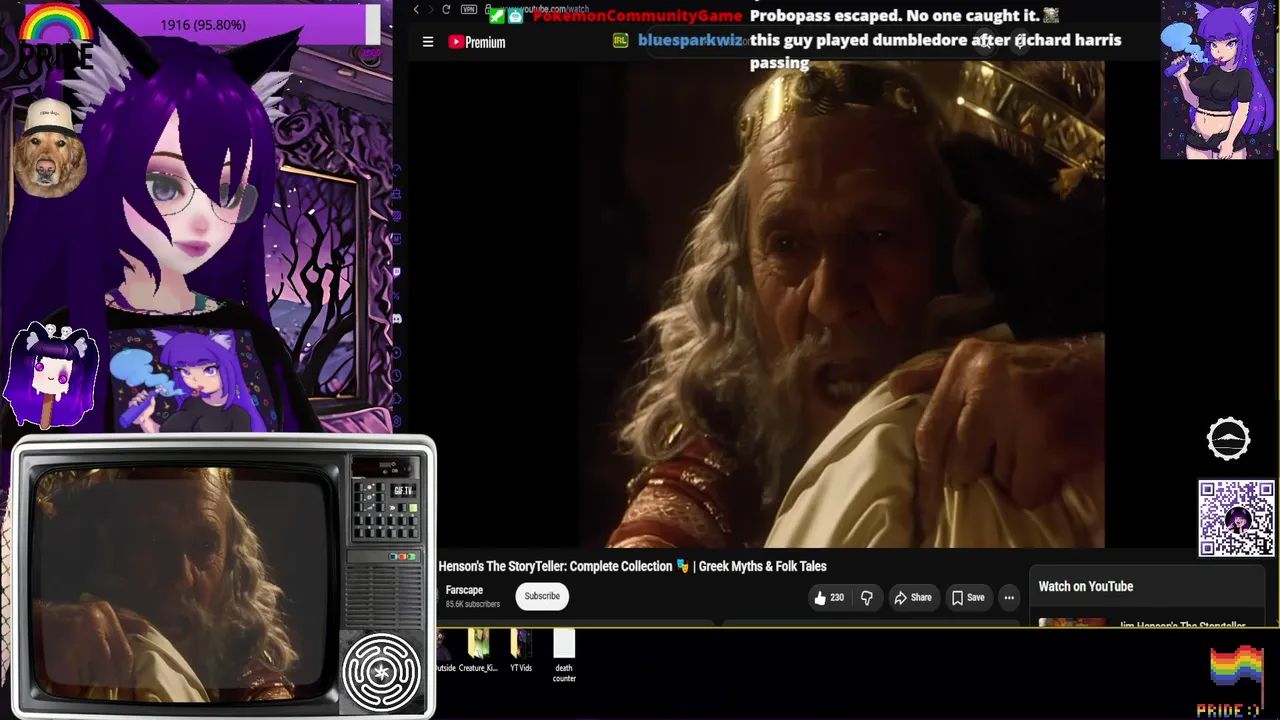Subscribe to the Farscape channel

(542, 596)
